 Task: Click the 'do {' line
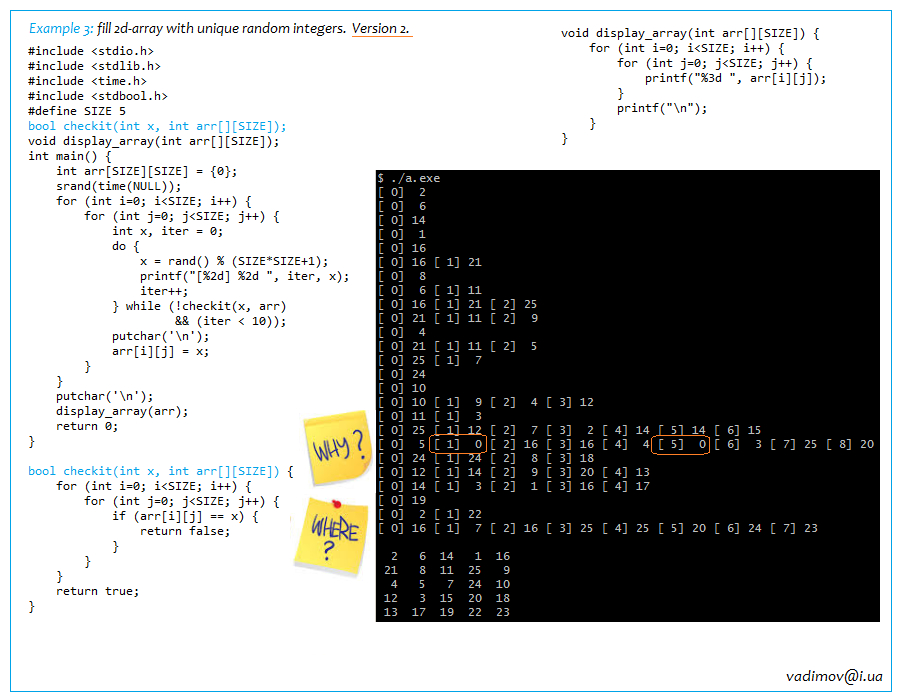(x=125, y=246)
